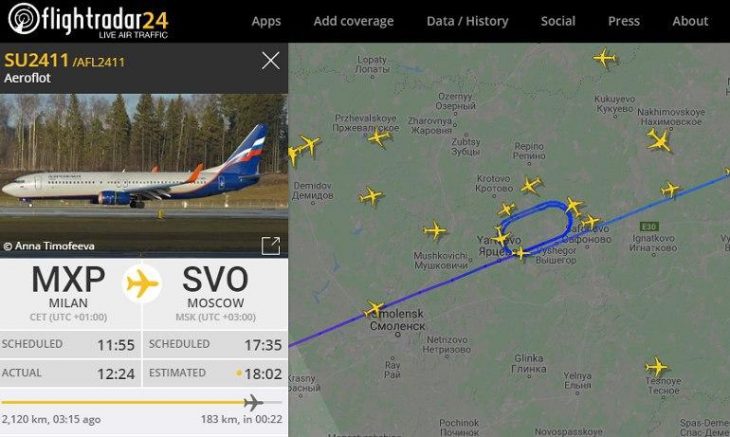
Task: Click the SU2411 flight number heading
Action: pos(36,61)
